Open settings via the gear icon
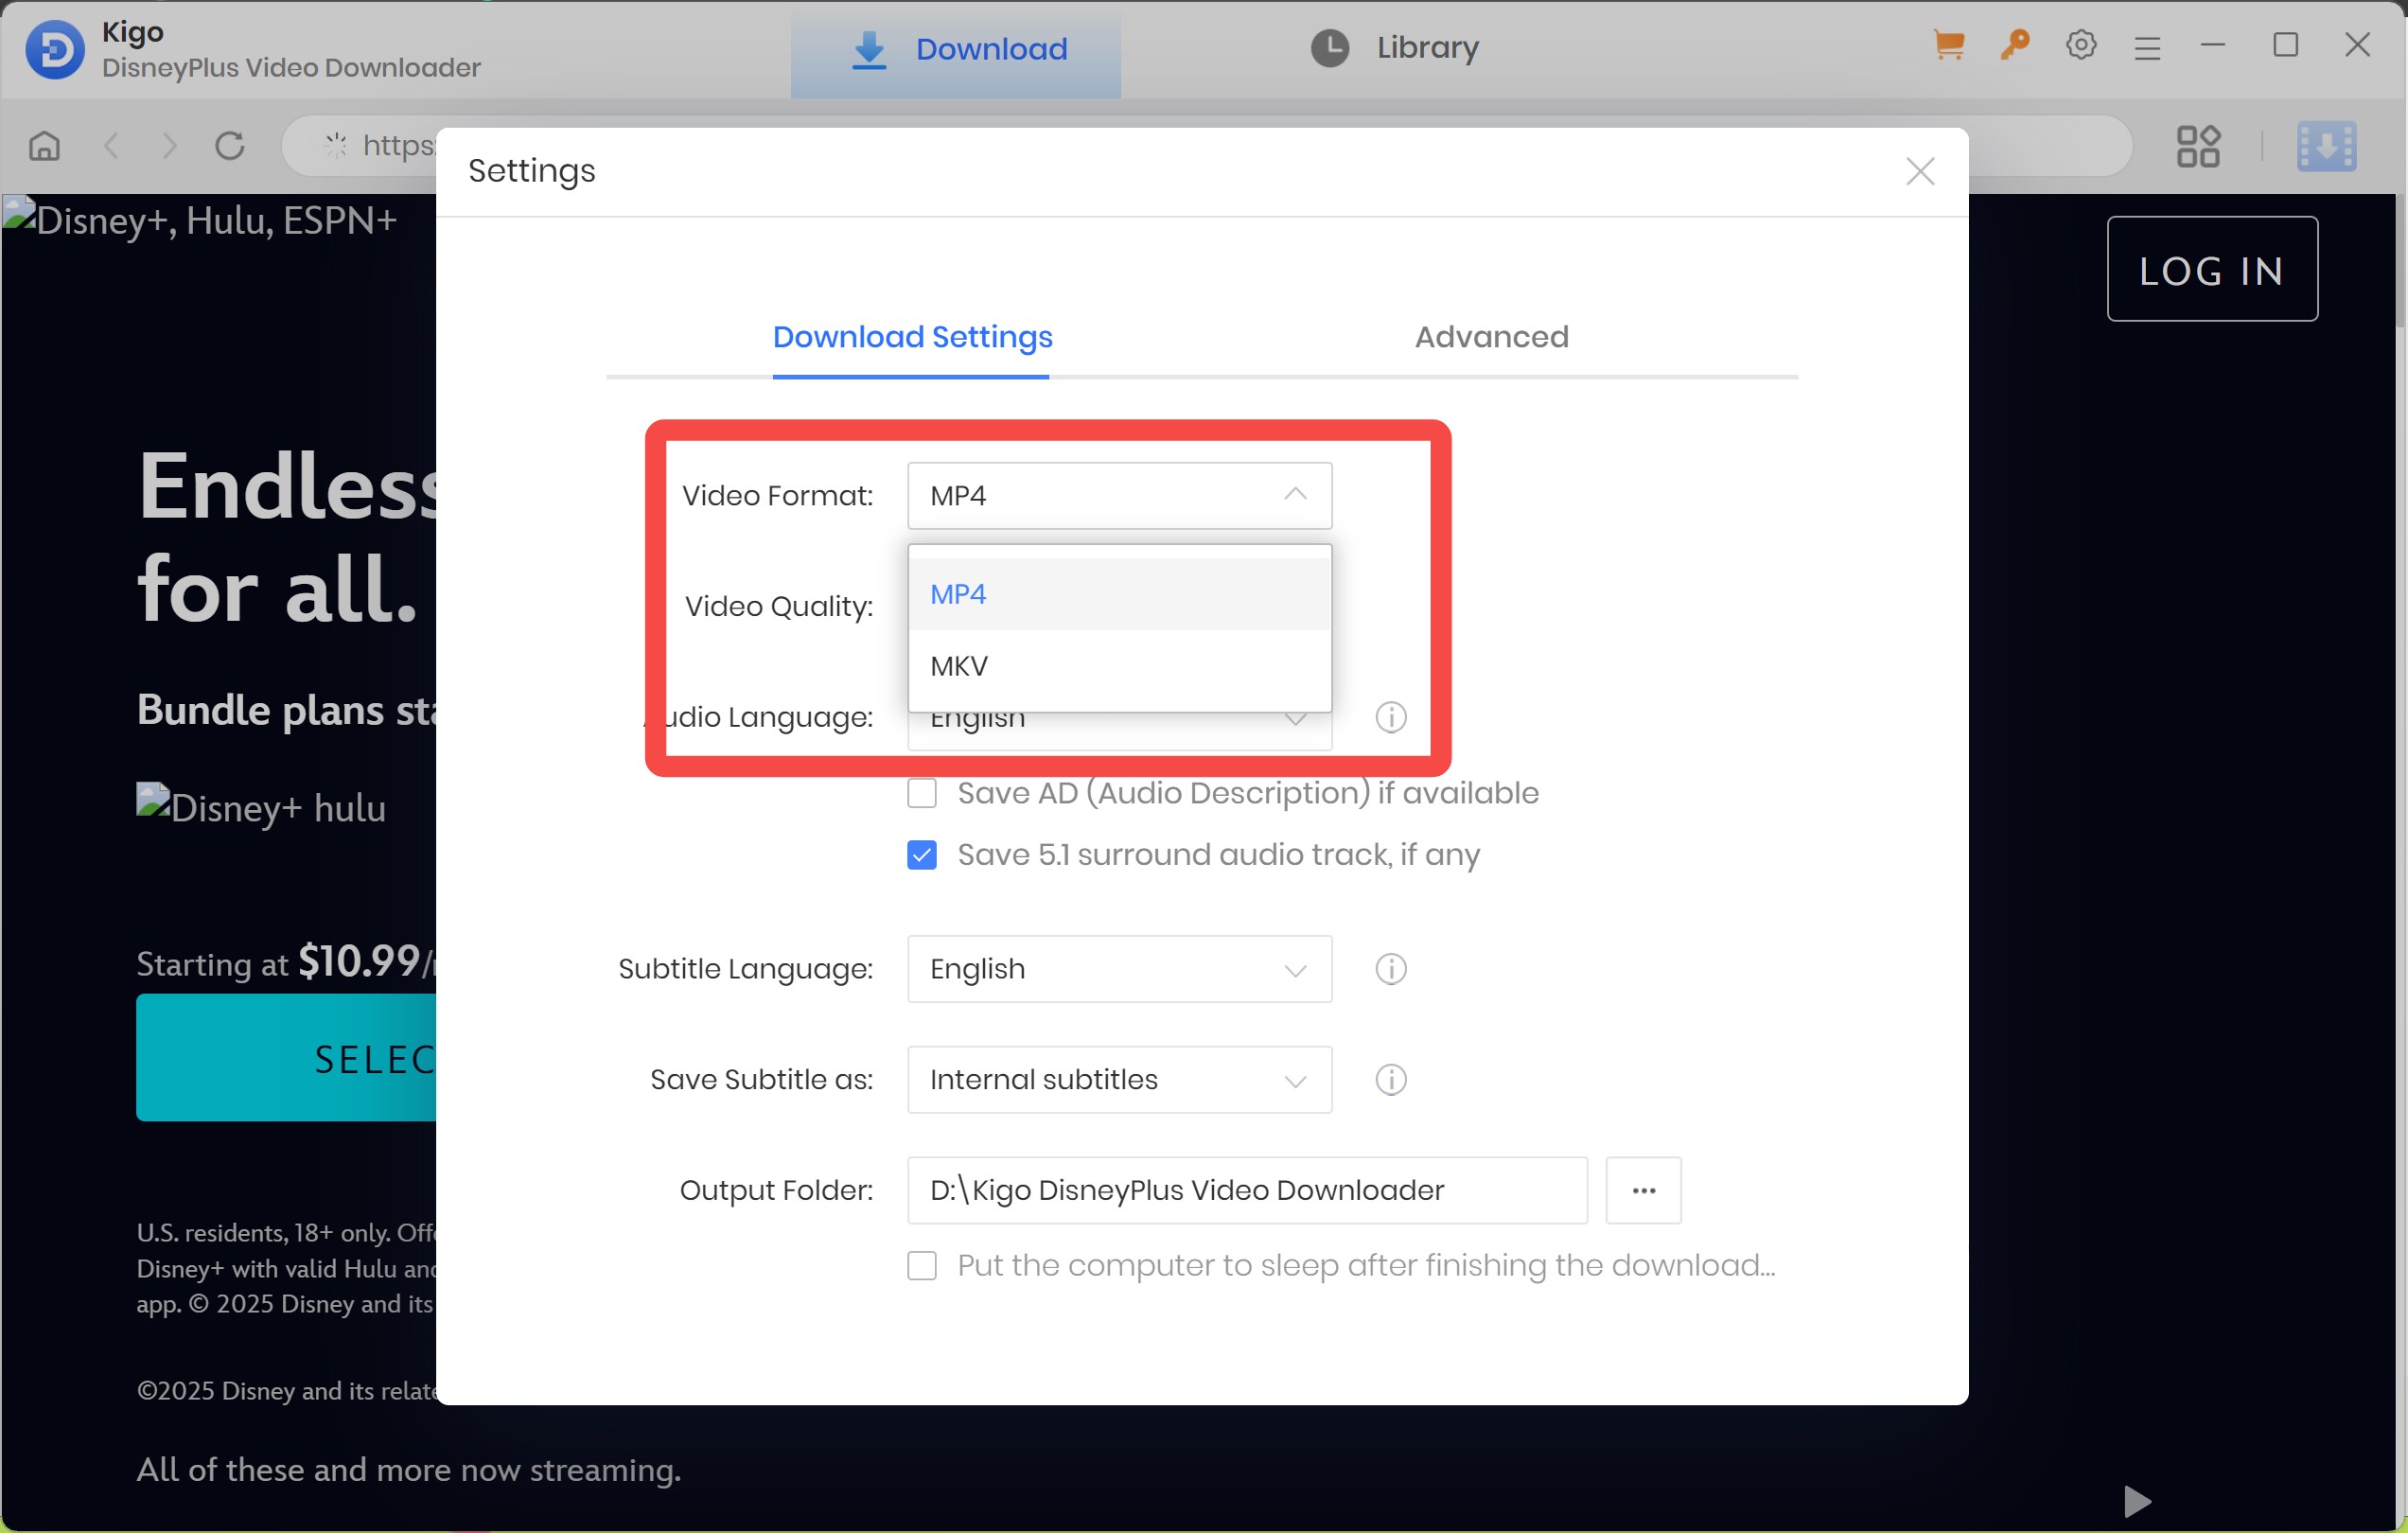2408x1533 pixels. [x=2081, y=45]
